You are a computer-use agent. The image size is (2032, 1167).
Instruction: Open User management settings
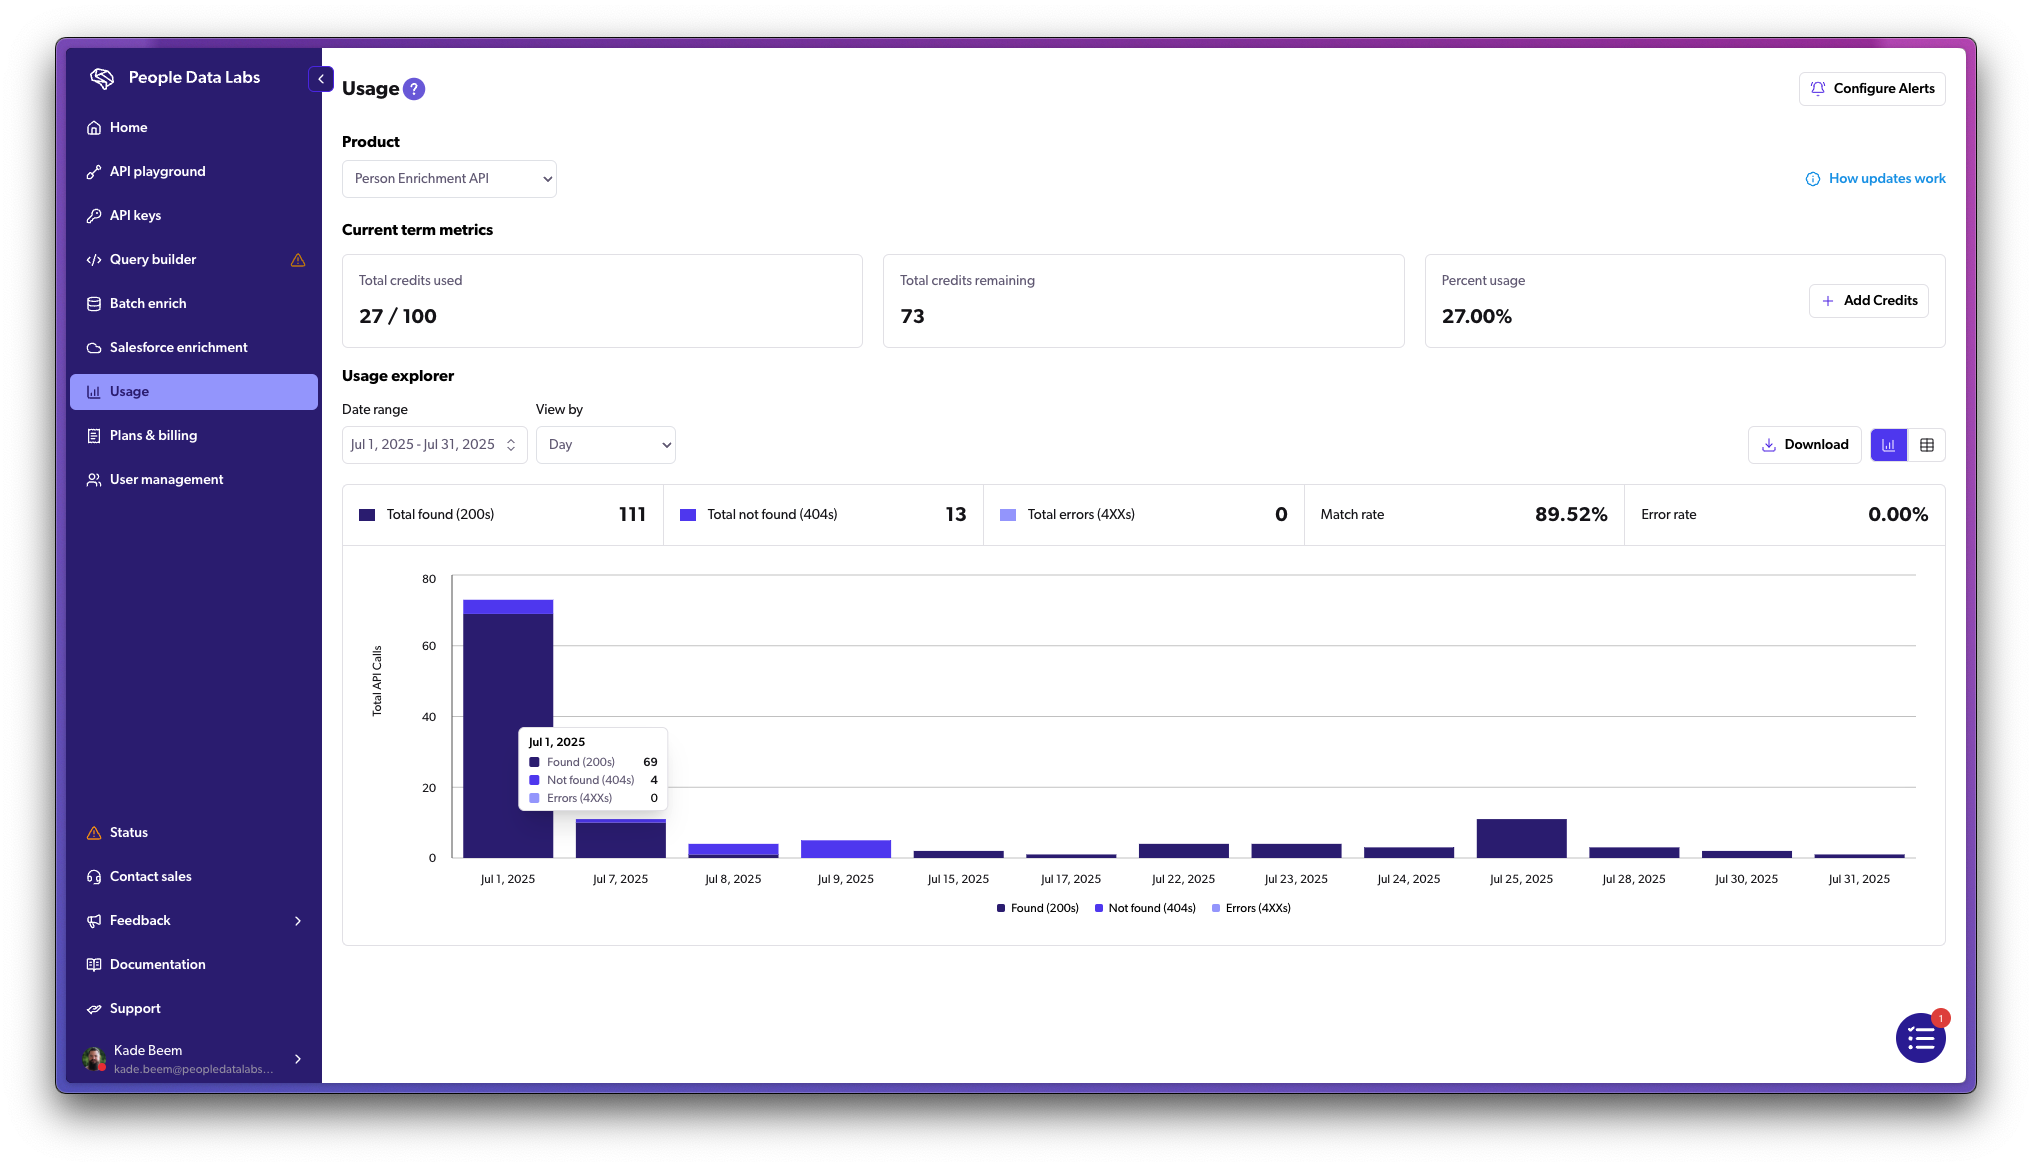click(166, 479)
